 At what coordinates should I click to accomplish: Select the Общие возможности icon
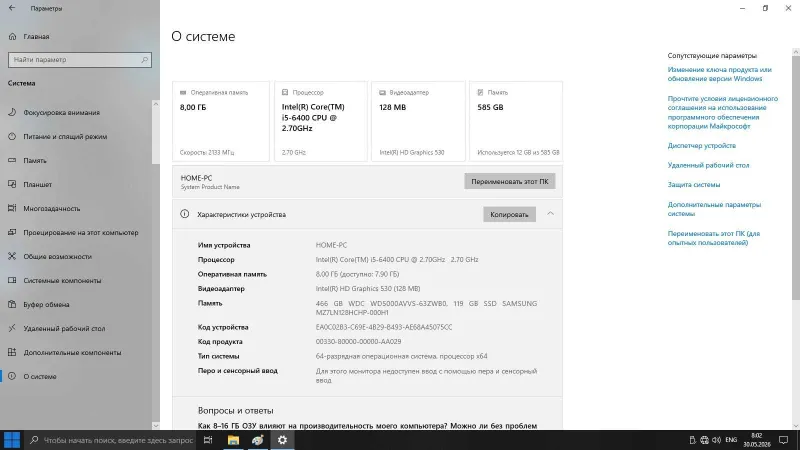(12, 256)
